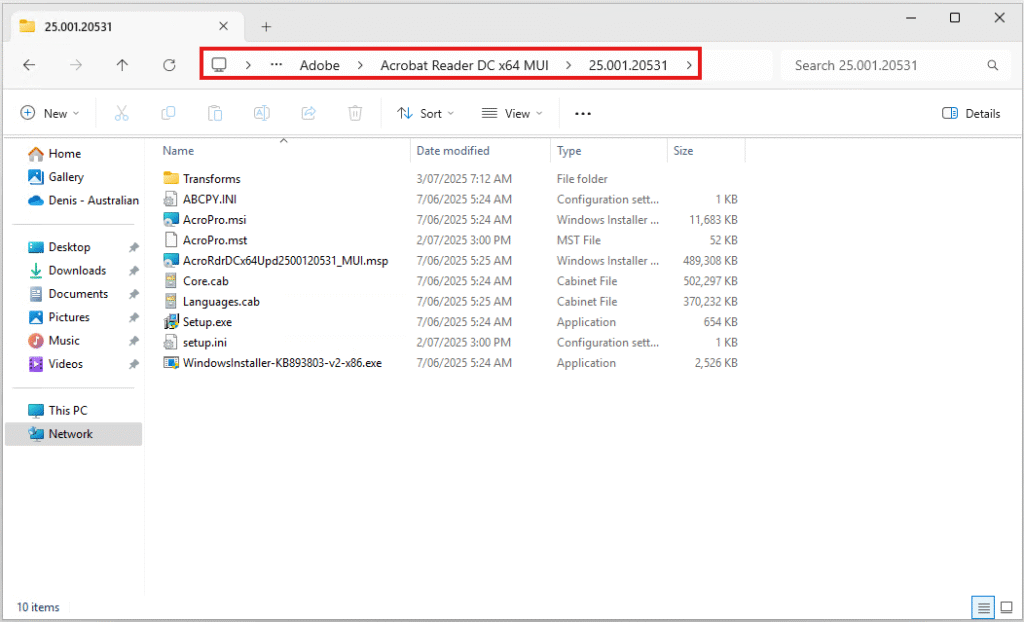Click the Rename icon in toolbar

(261, 114)
